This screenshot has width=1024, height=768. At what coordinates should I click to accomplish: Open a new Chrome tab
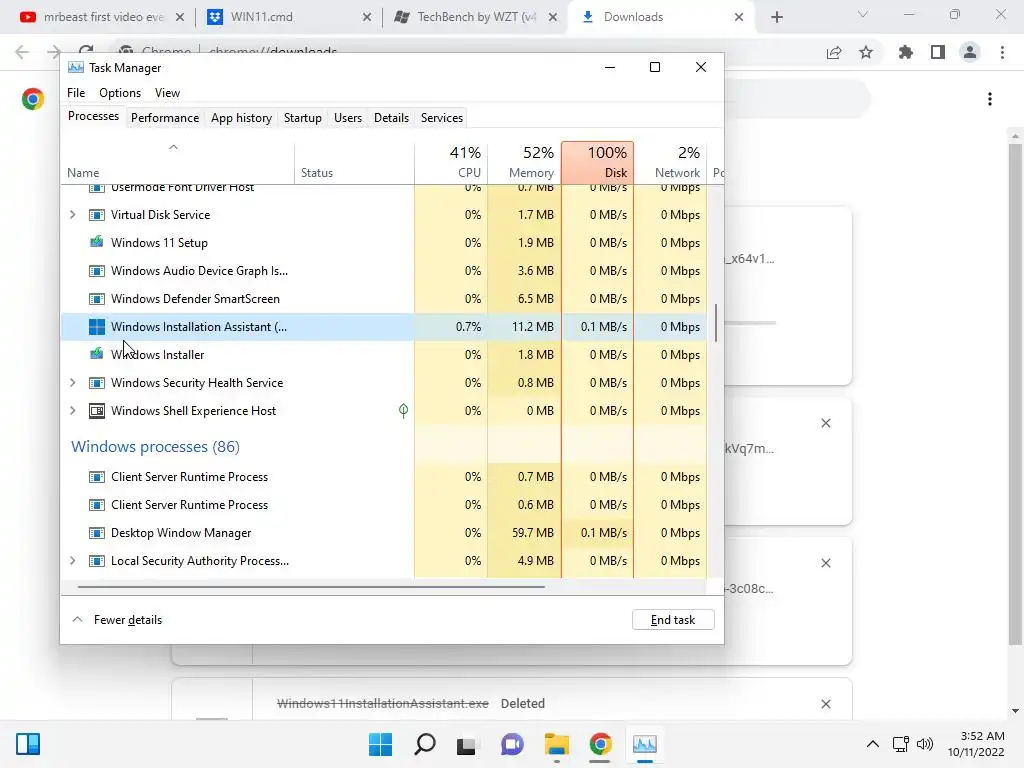[x=776, y=17]
